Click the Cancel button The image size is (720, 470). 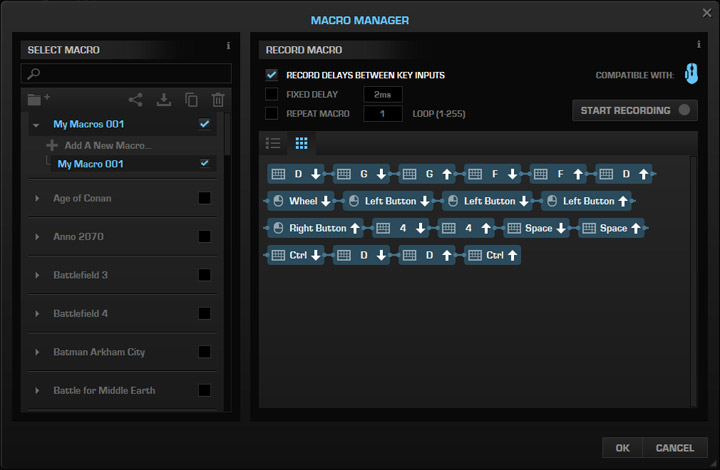click(675, 448)
